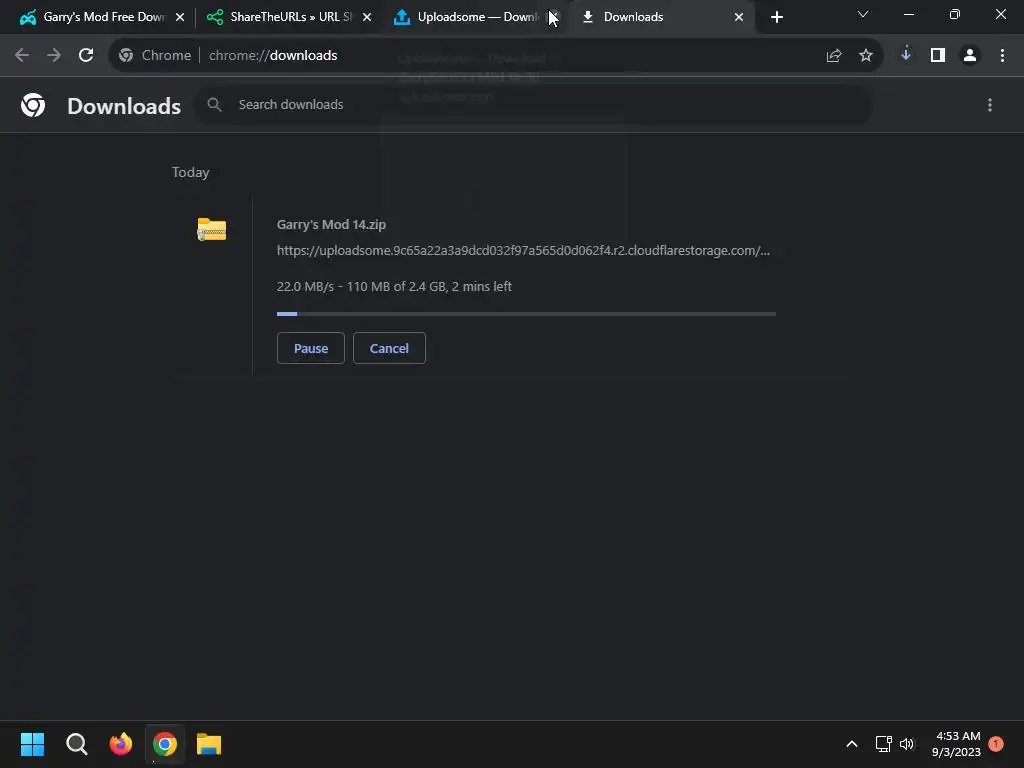Go forward to next page
Screen dimensions: 1024x768
[54, 56]
